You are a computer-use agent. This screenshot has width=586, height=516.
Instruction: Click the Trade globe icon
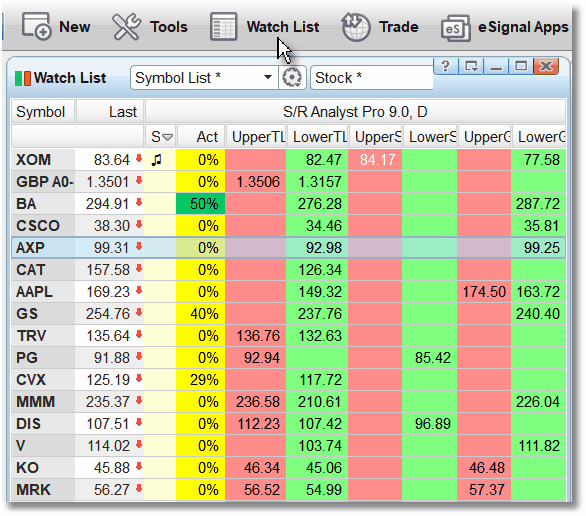coord(356,27)
